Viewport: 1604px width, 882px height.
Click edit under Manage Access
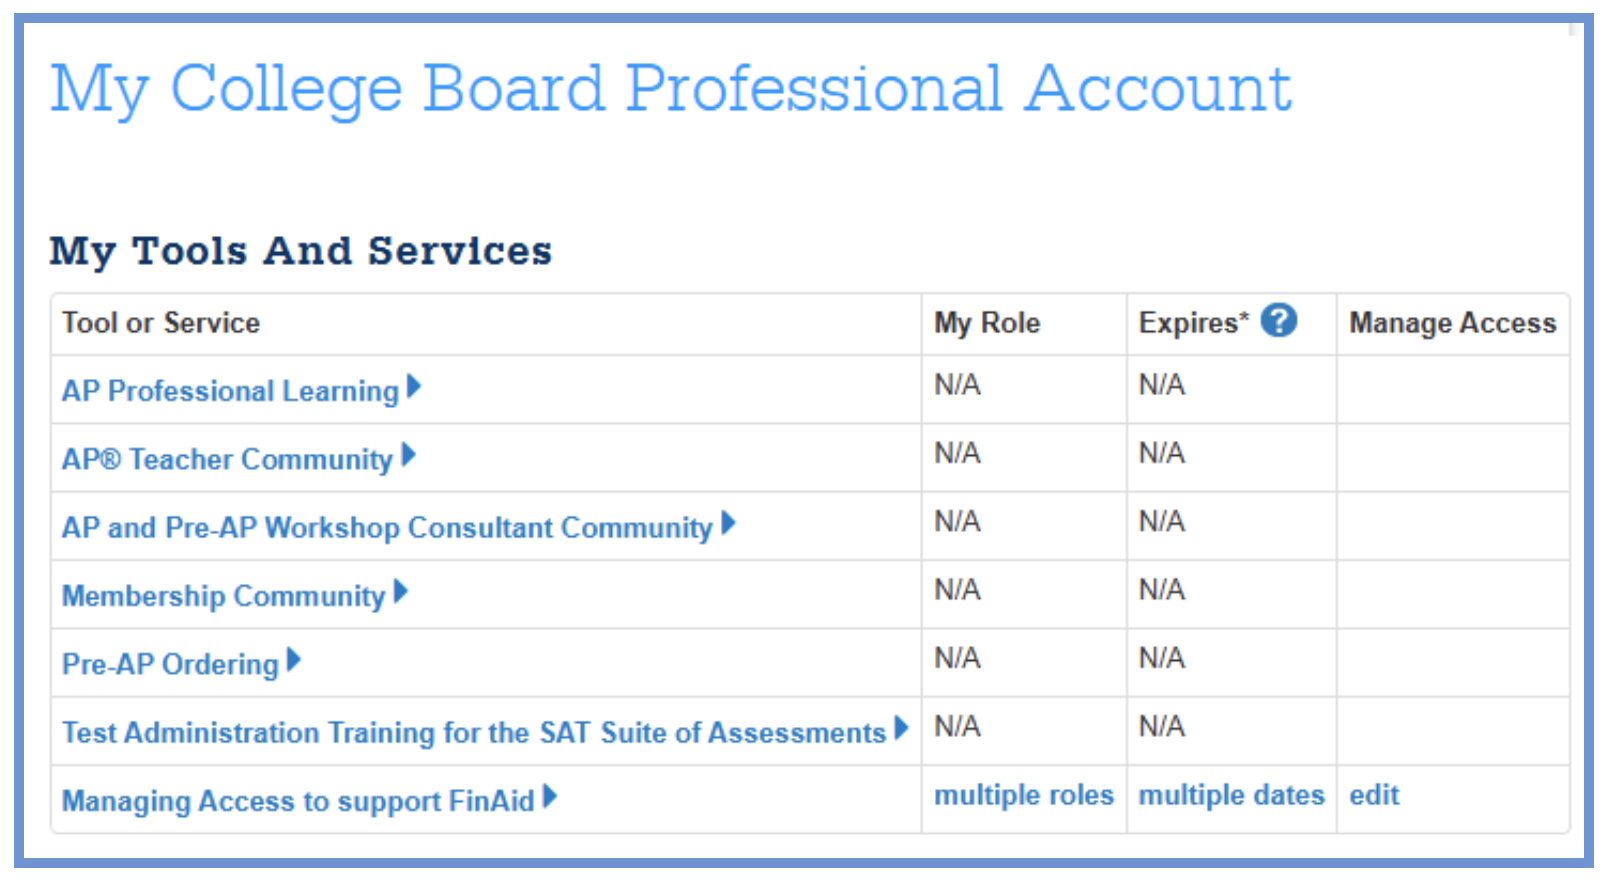pos(1374,795)
